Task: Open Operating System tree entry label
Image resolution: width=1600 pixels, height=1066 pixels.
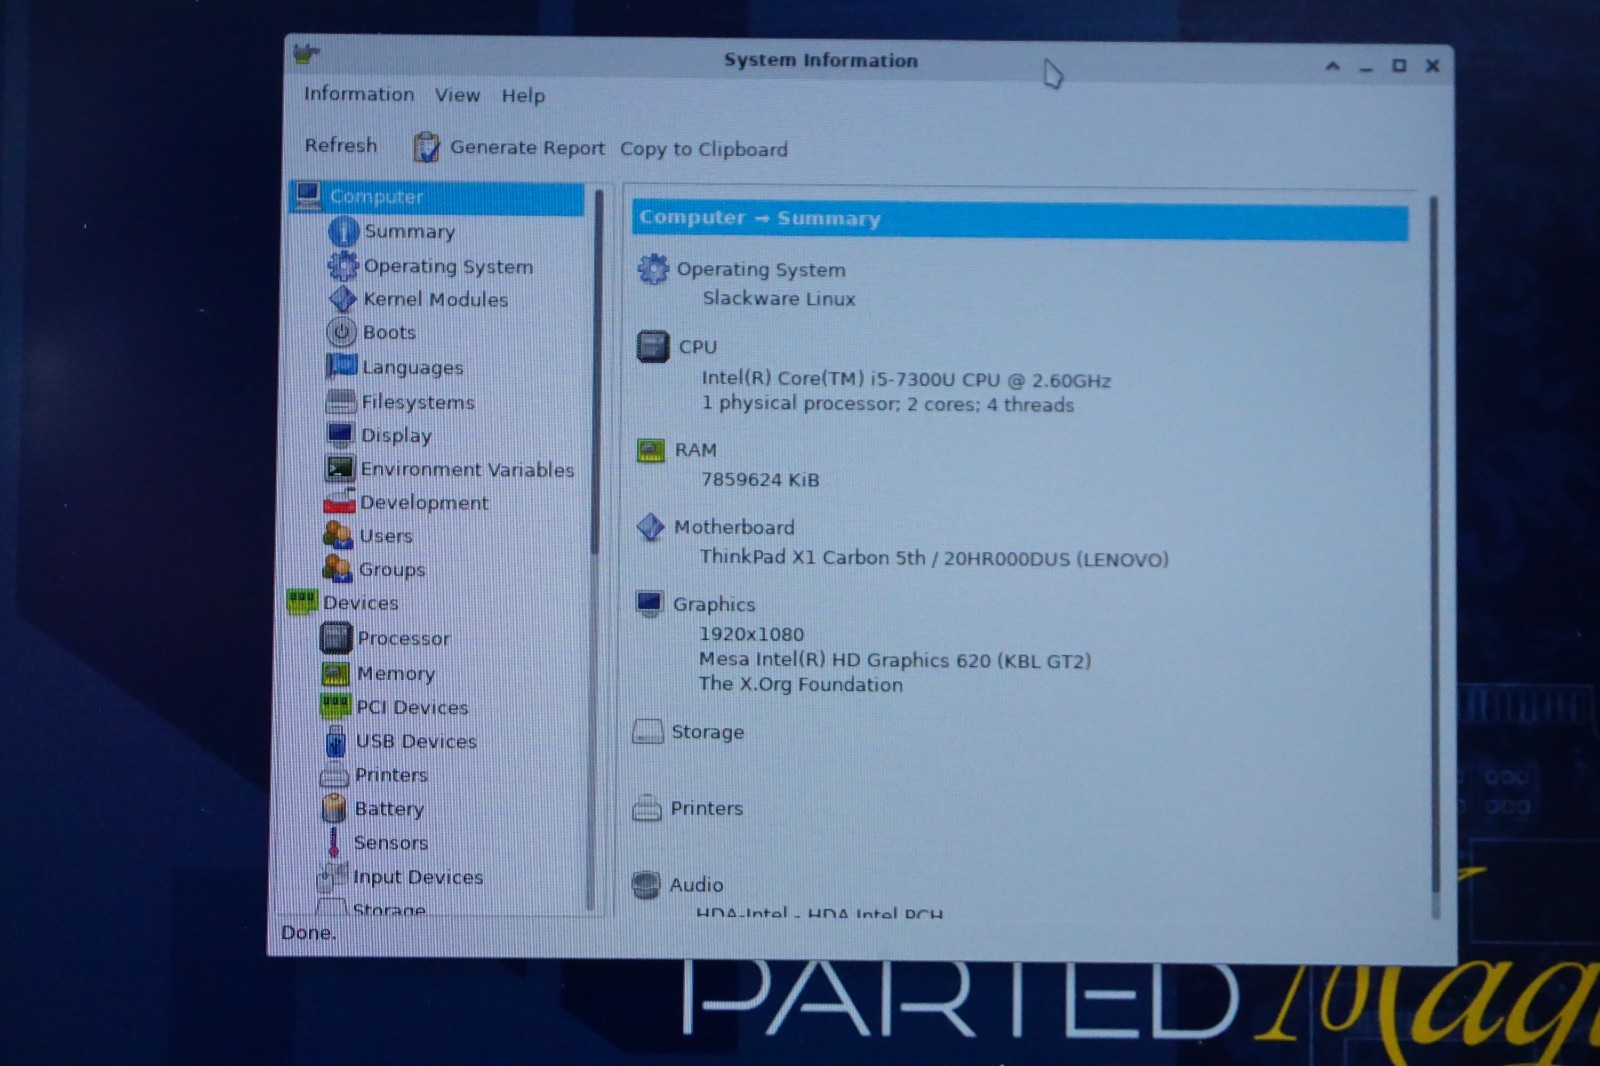Action: tap(448, 266)
